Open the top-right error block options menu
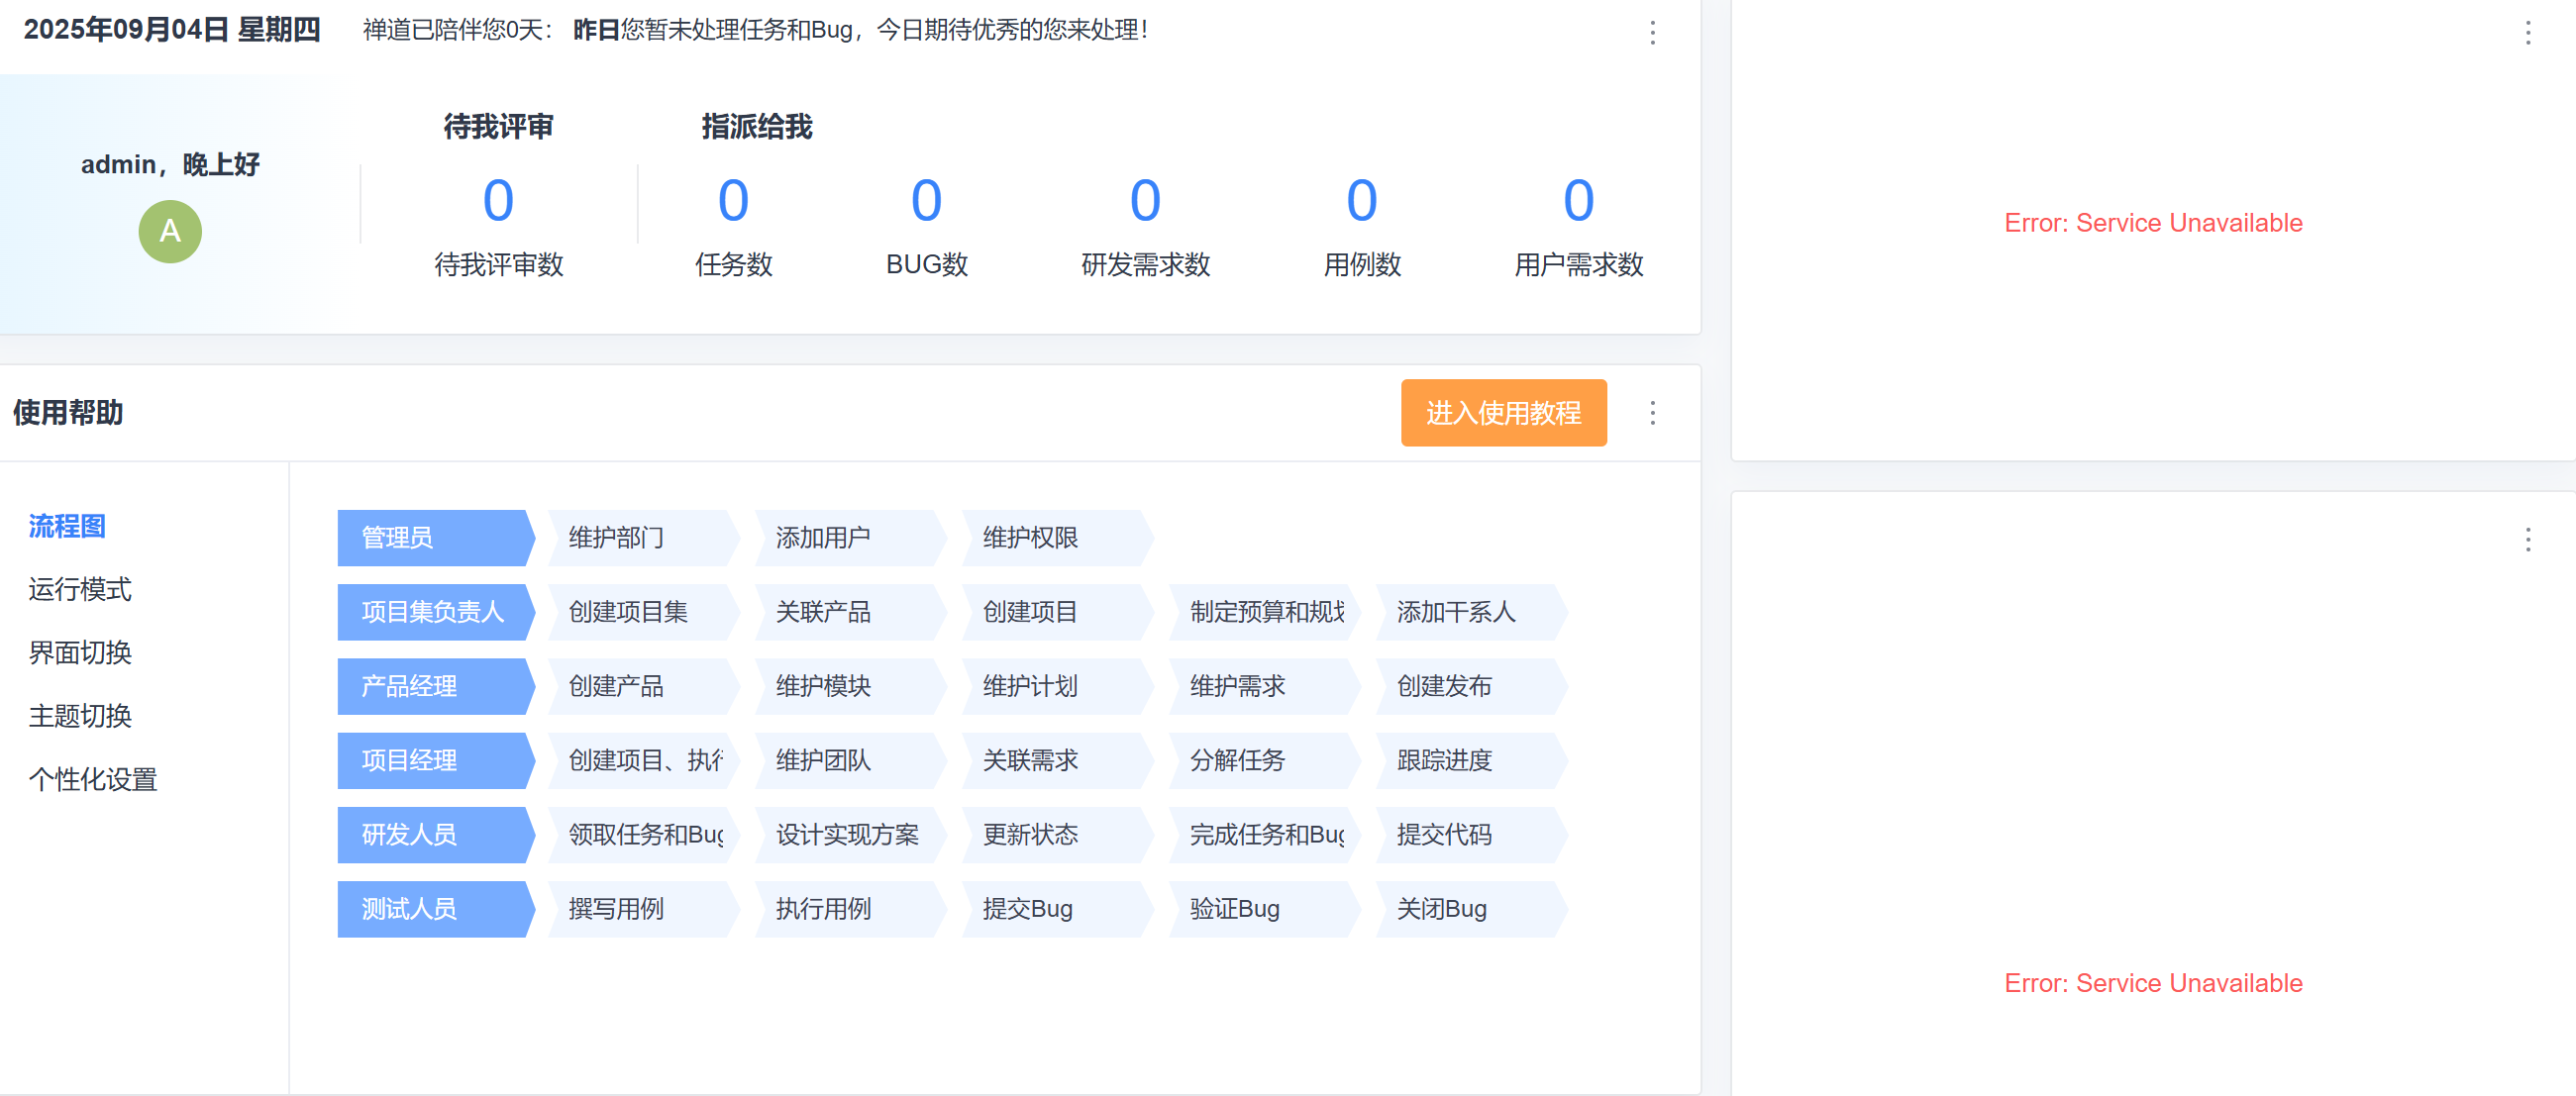 [x=2527, y=33]
